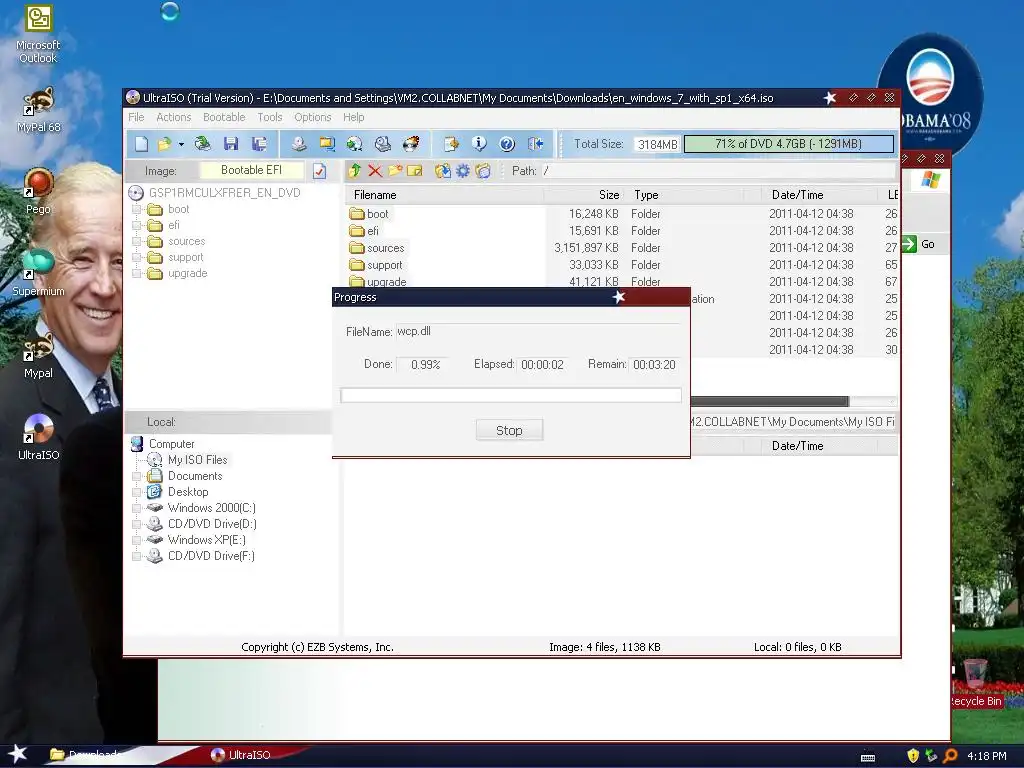1024x768 pixels.
Task: Click the disc with green arrows convert icon
Action: (x=355, y=144)
